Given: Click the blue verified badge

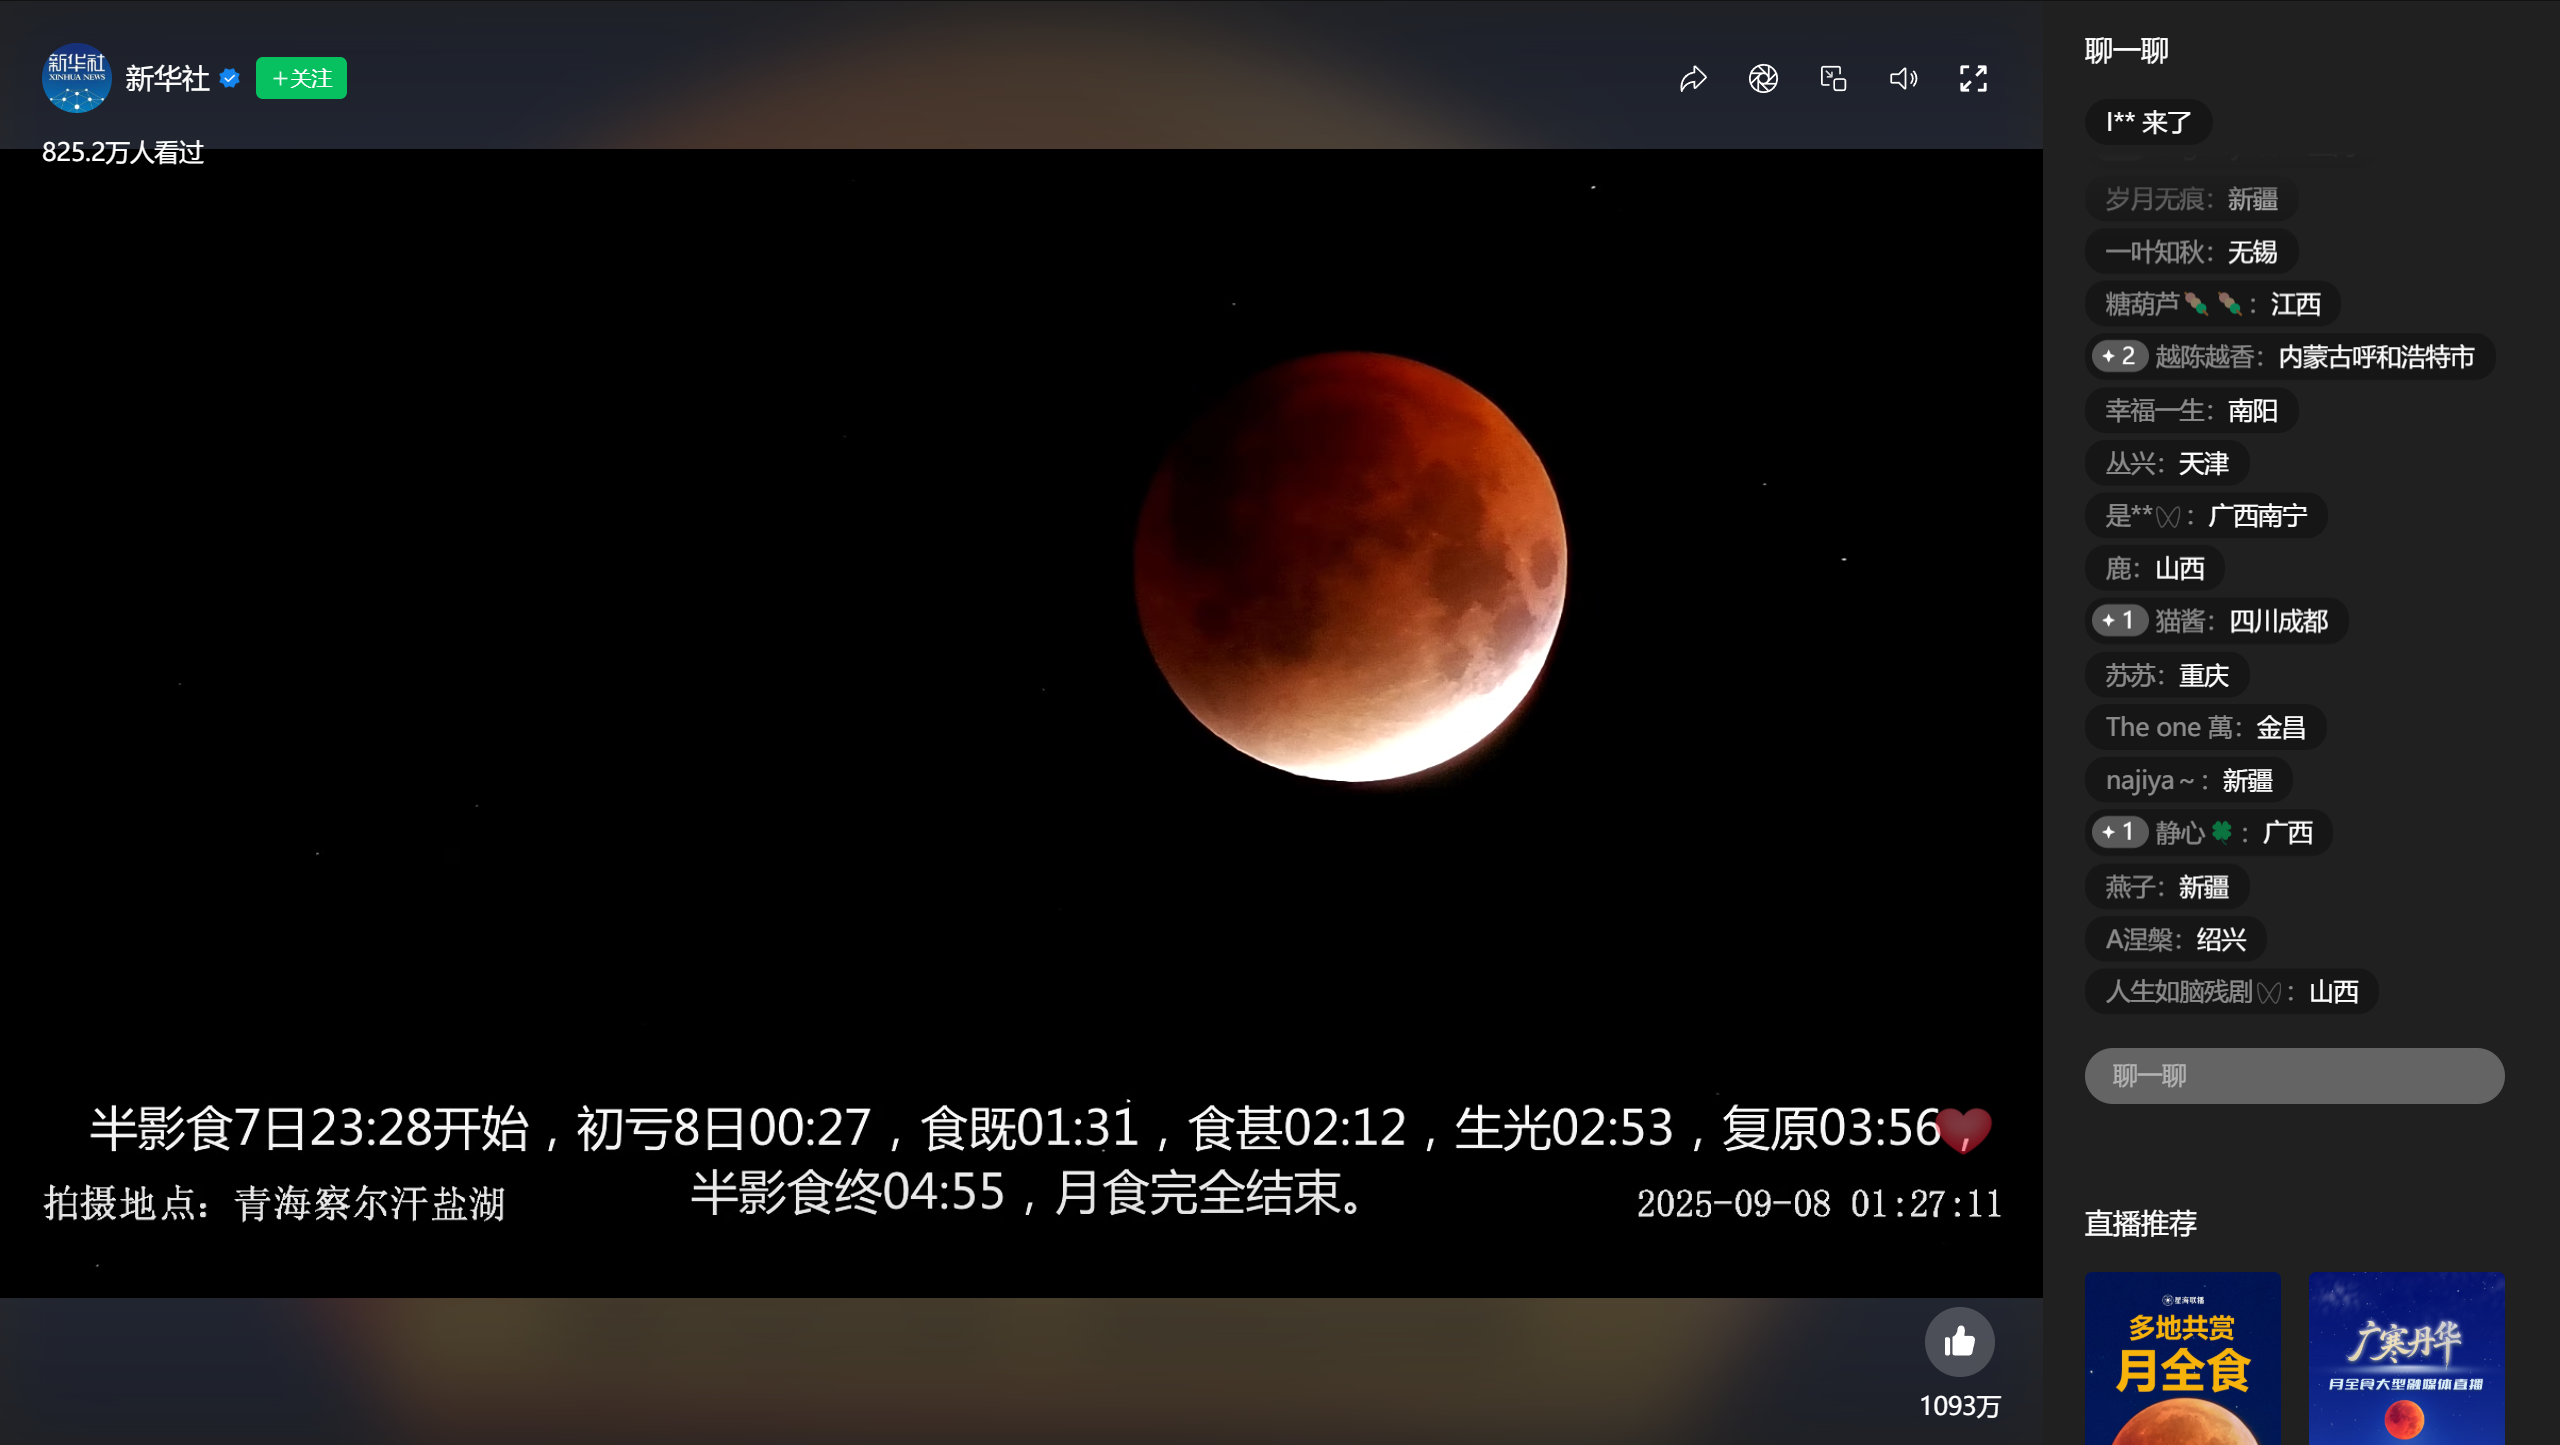Looking at the screenshot, I should 230,78.
